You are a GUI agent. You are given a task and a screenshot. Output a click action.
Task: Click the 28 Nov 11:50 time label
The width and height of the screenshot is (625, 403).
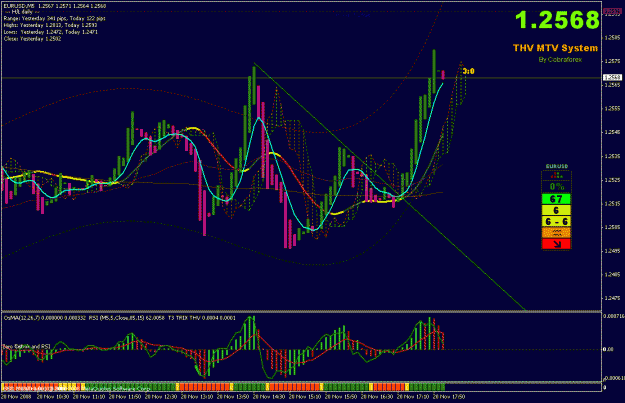point(125,397)
